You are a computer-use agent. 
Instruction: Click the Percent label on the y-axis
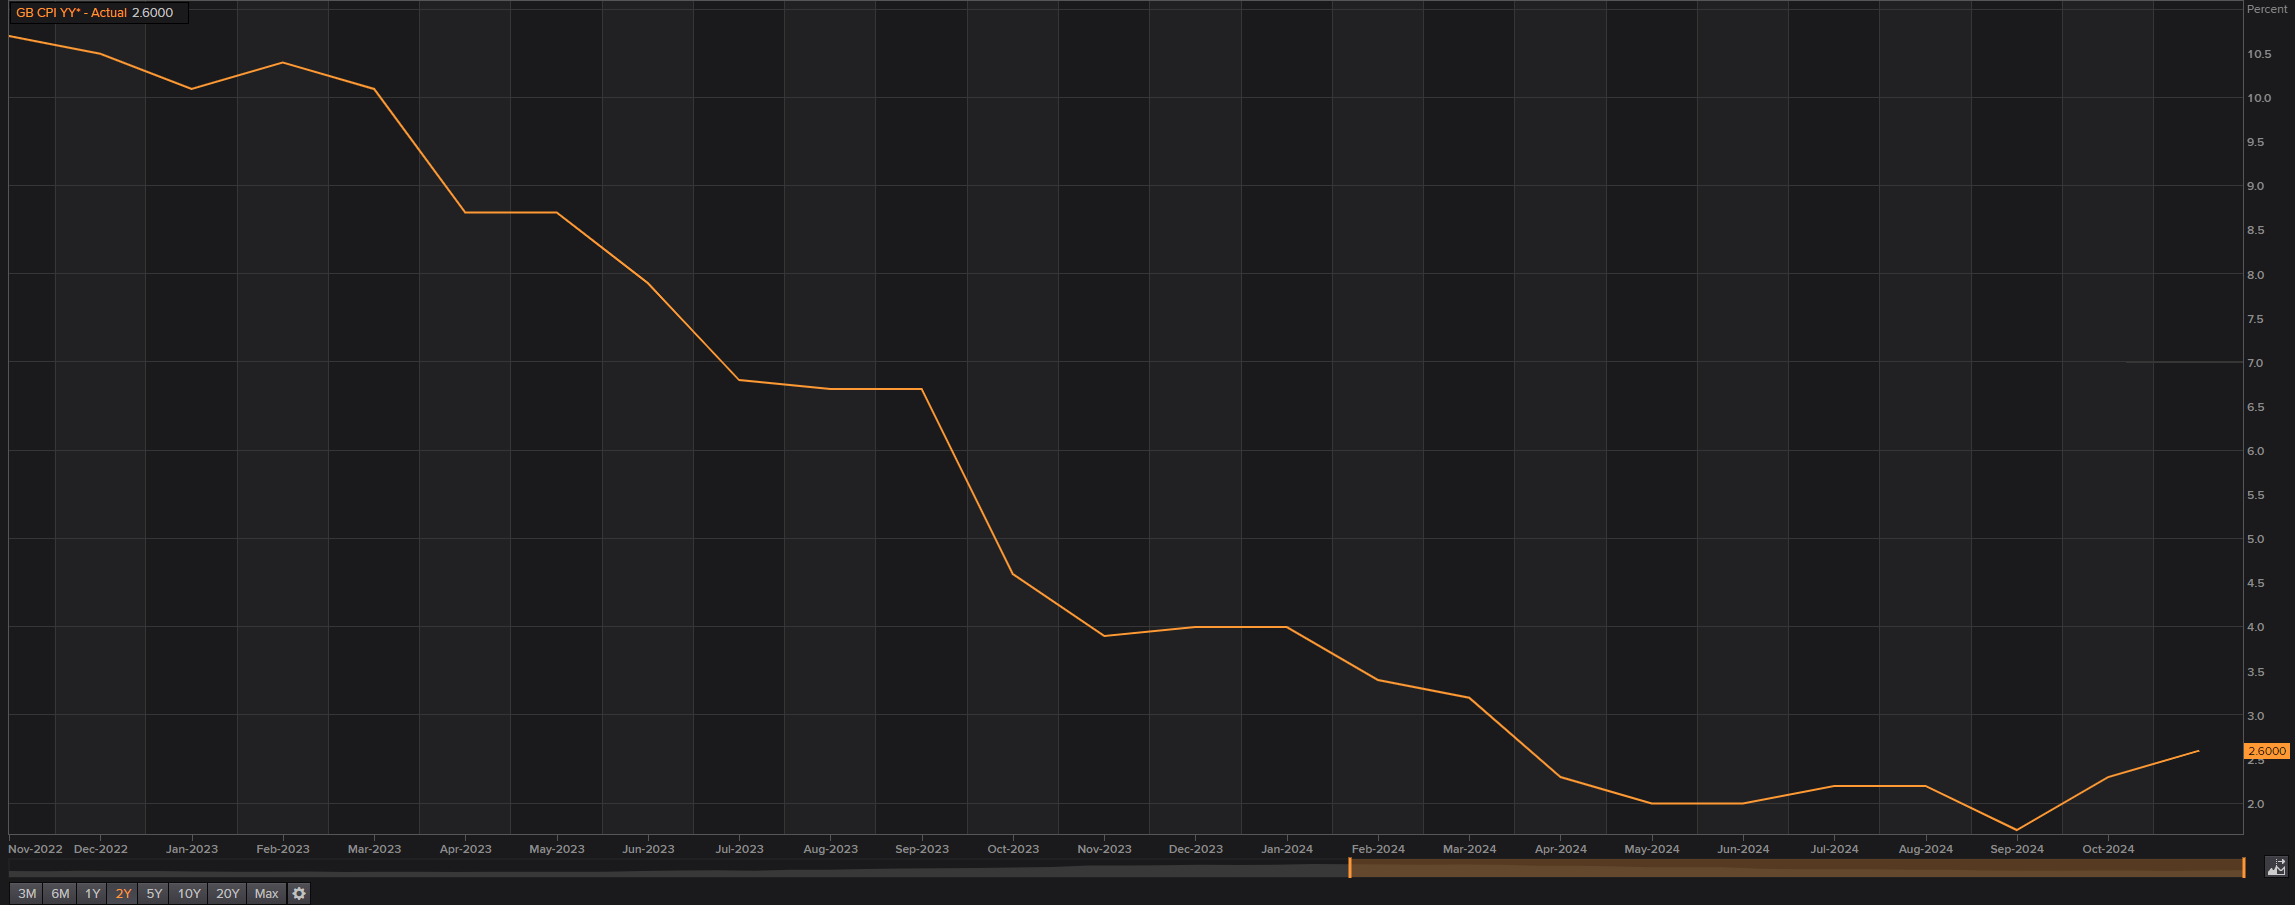point(2266,9)
